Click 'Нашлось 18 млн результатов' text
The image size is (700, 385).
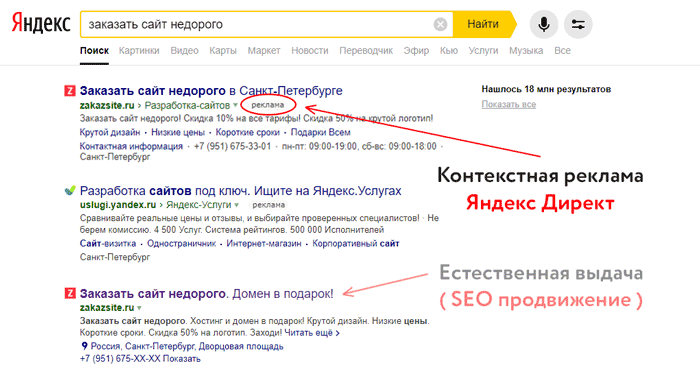[546, 89]
